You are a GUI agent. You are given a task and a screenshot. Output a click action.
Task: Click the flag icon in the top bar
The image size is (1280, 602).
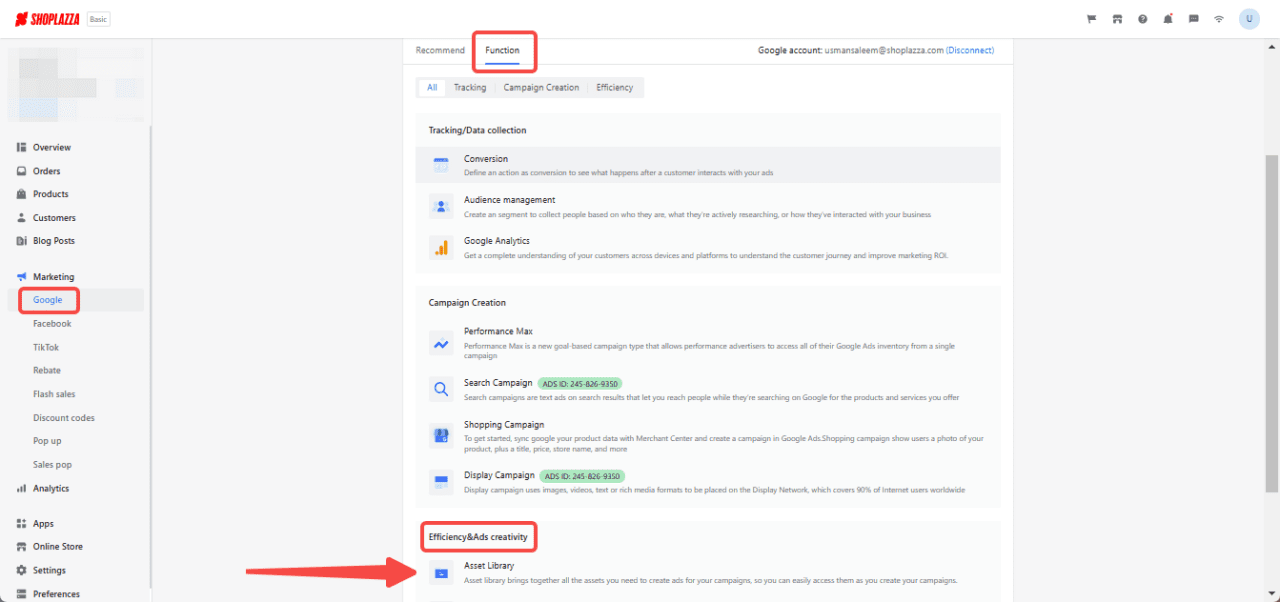pyautogui.click(x=1092, y=19)
